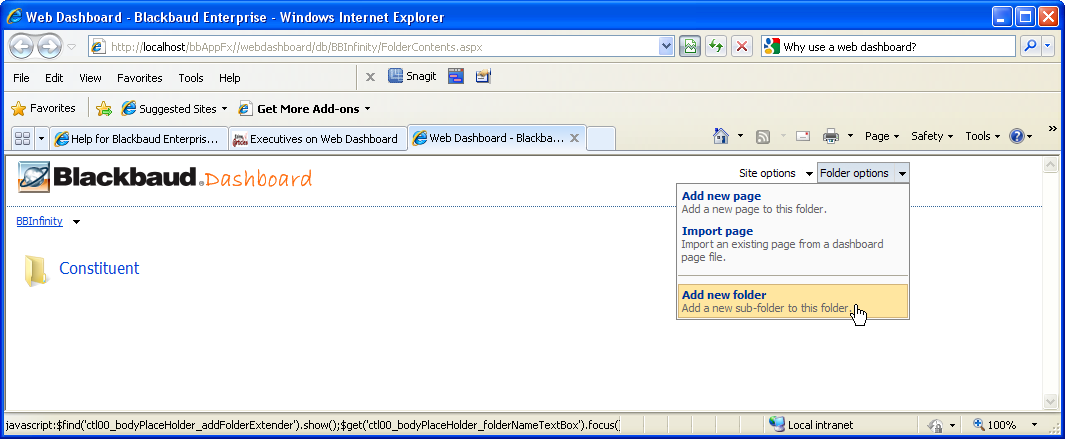Open Get More Add-ons link

[299, 109]
